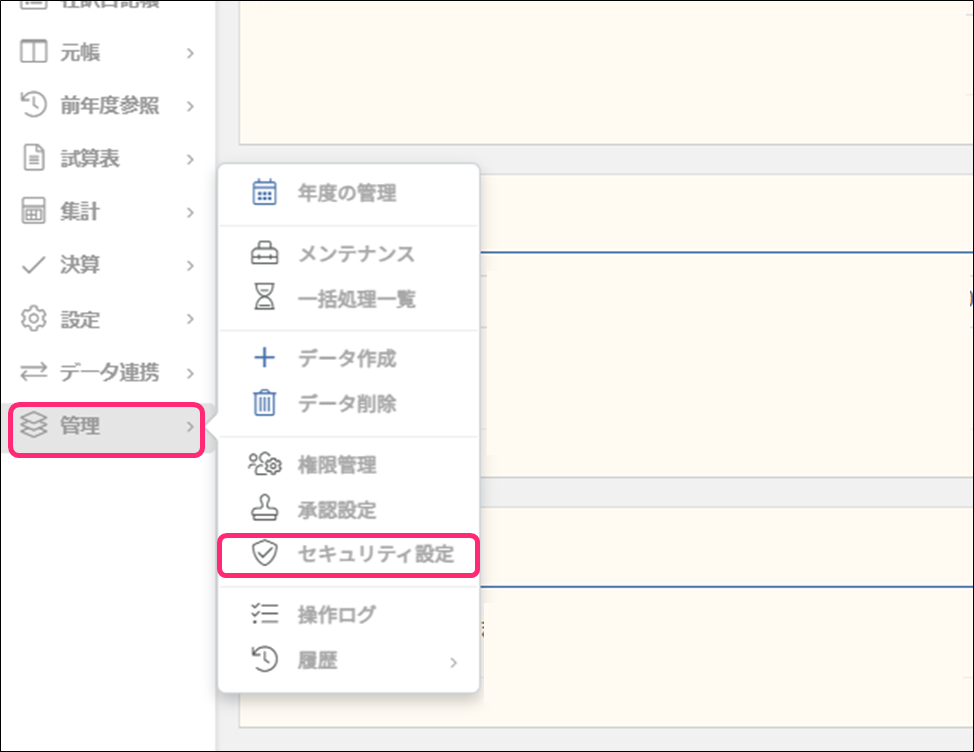Image resolution: width=974 pixels, height=752 pixels.
Task: Expand the 試算表 sidebar chevron
Action: (x=190, y=159)
